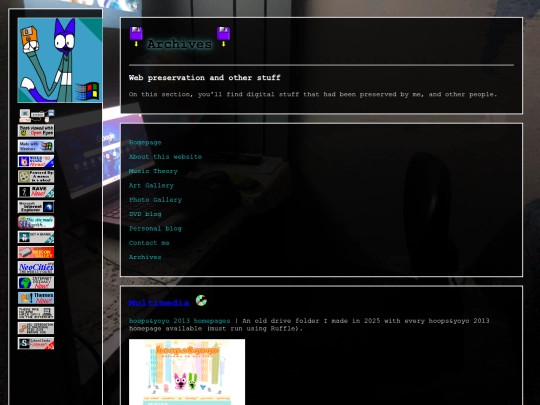Screen dimensions: 540x405
Task: Visit the Art Gallery link
Action: 151,186
